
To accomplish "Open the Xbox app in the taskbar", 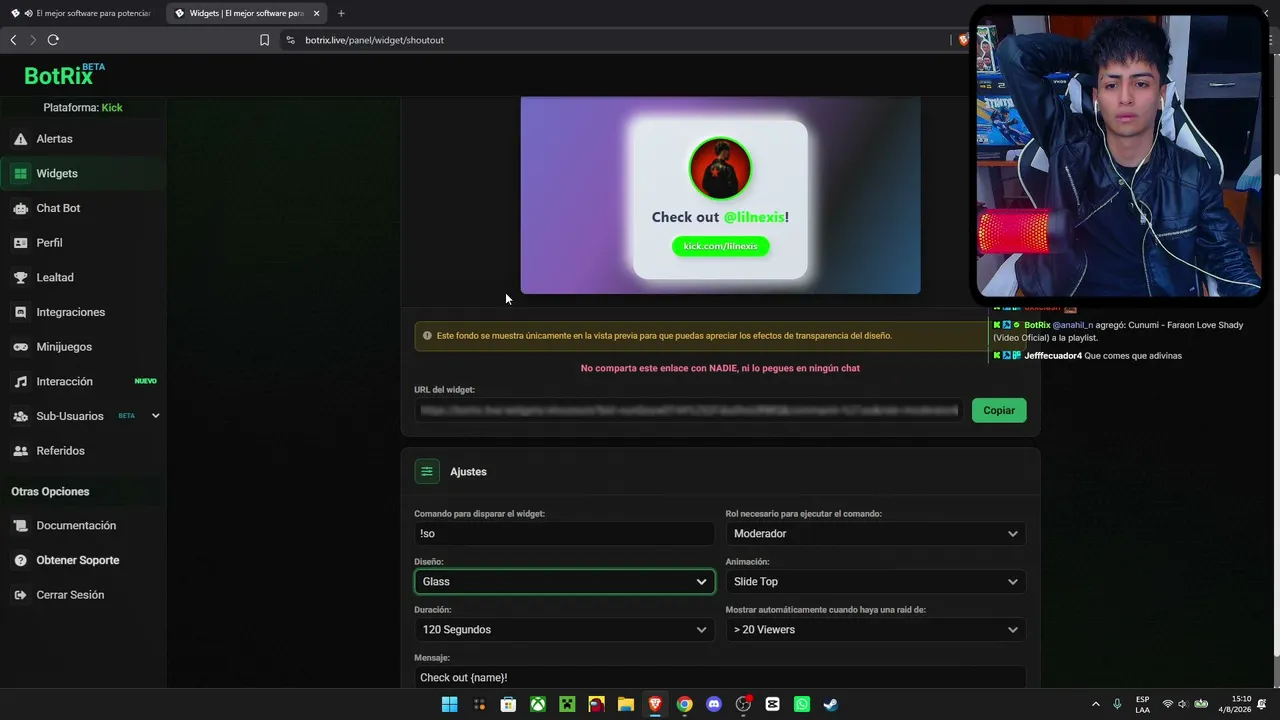I will (x=538, y=704).
